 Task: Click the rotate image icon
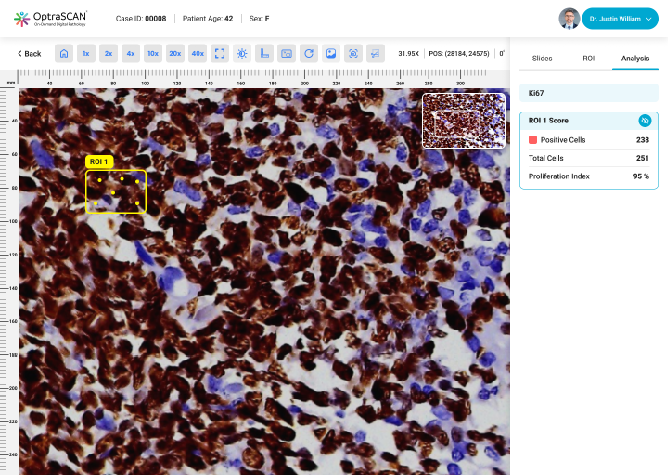(308, 53)
